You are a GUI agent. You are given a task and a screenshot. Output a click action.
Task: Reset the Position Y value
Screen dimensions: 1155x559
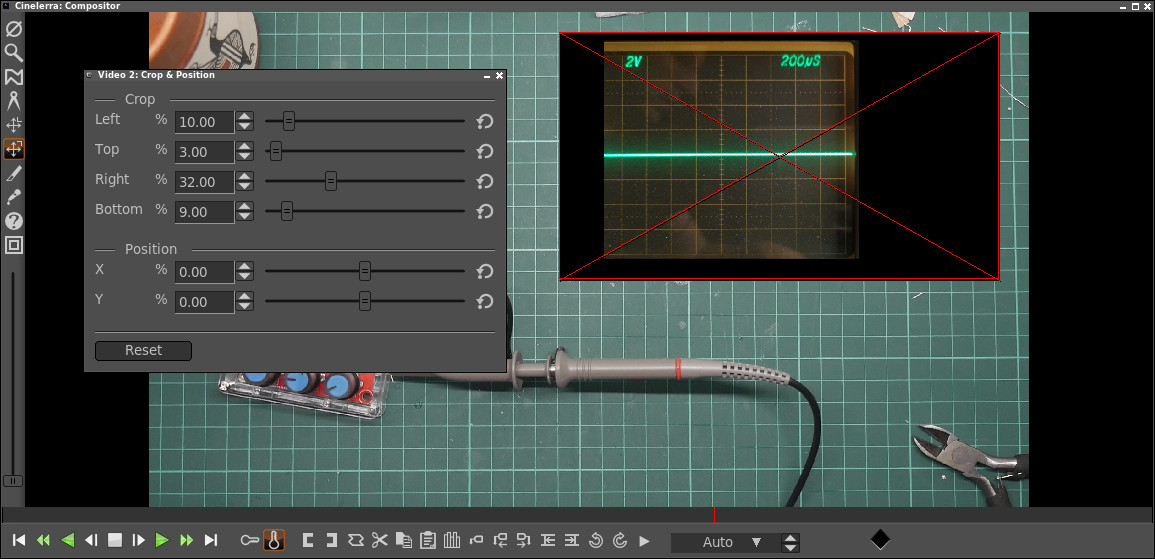[485, 302]
